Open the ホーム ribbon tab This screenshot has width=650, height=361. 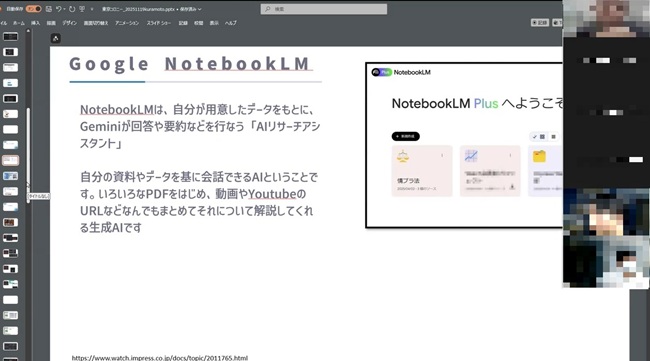click(x=19, y=23)
